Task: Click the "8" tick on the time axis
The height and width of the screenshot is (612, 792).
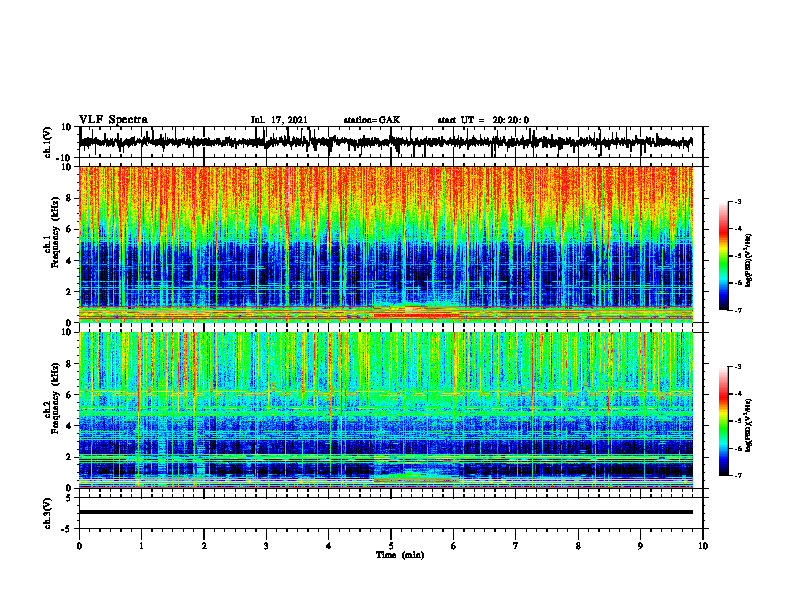Action: coord(578,546)
